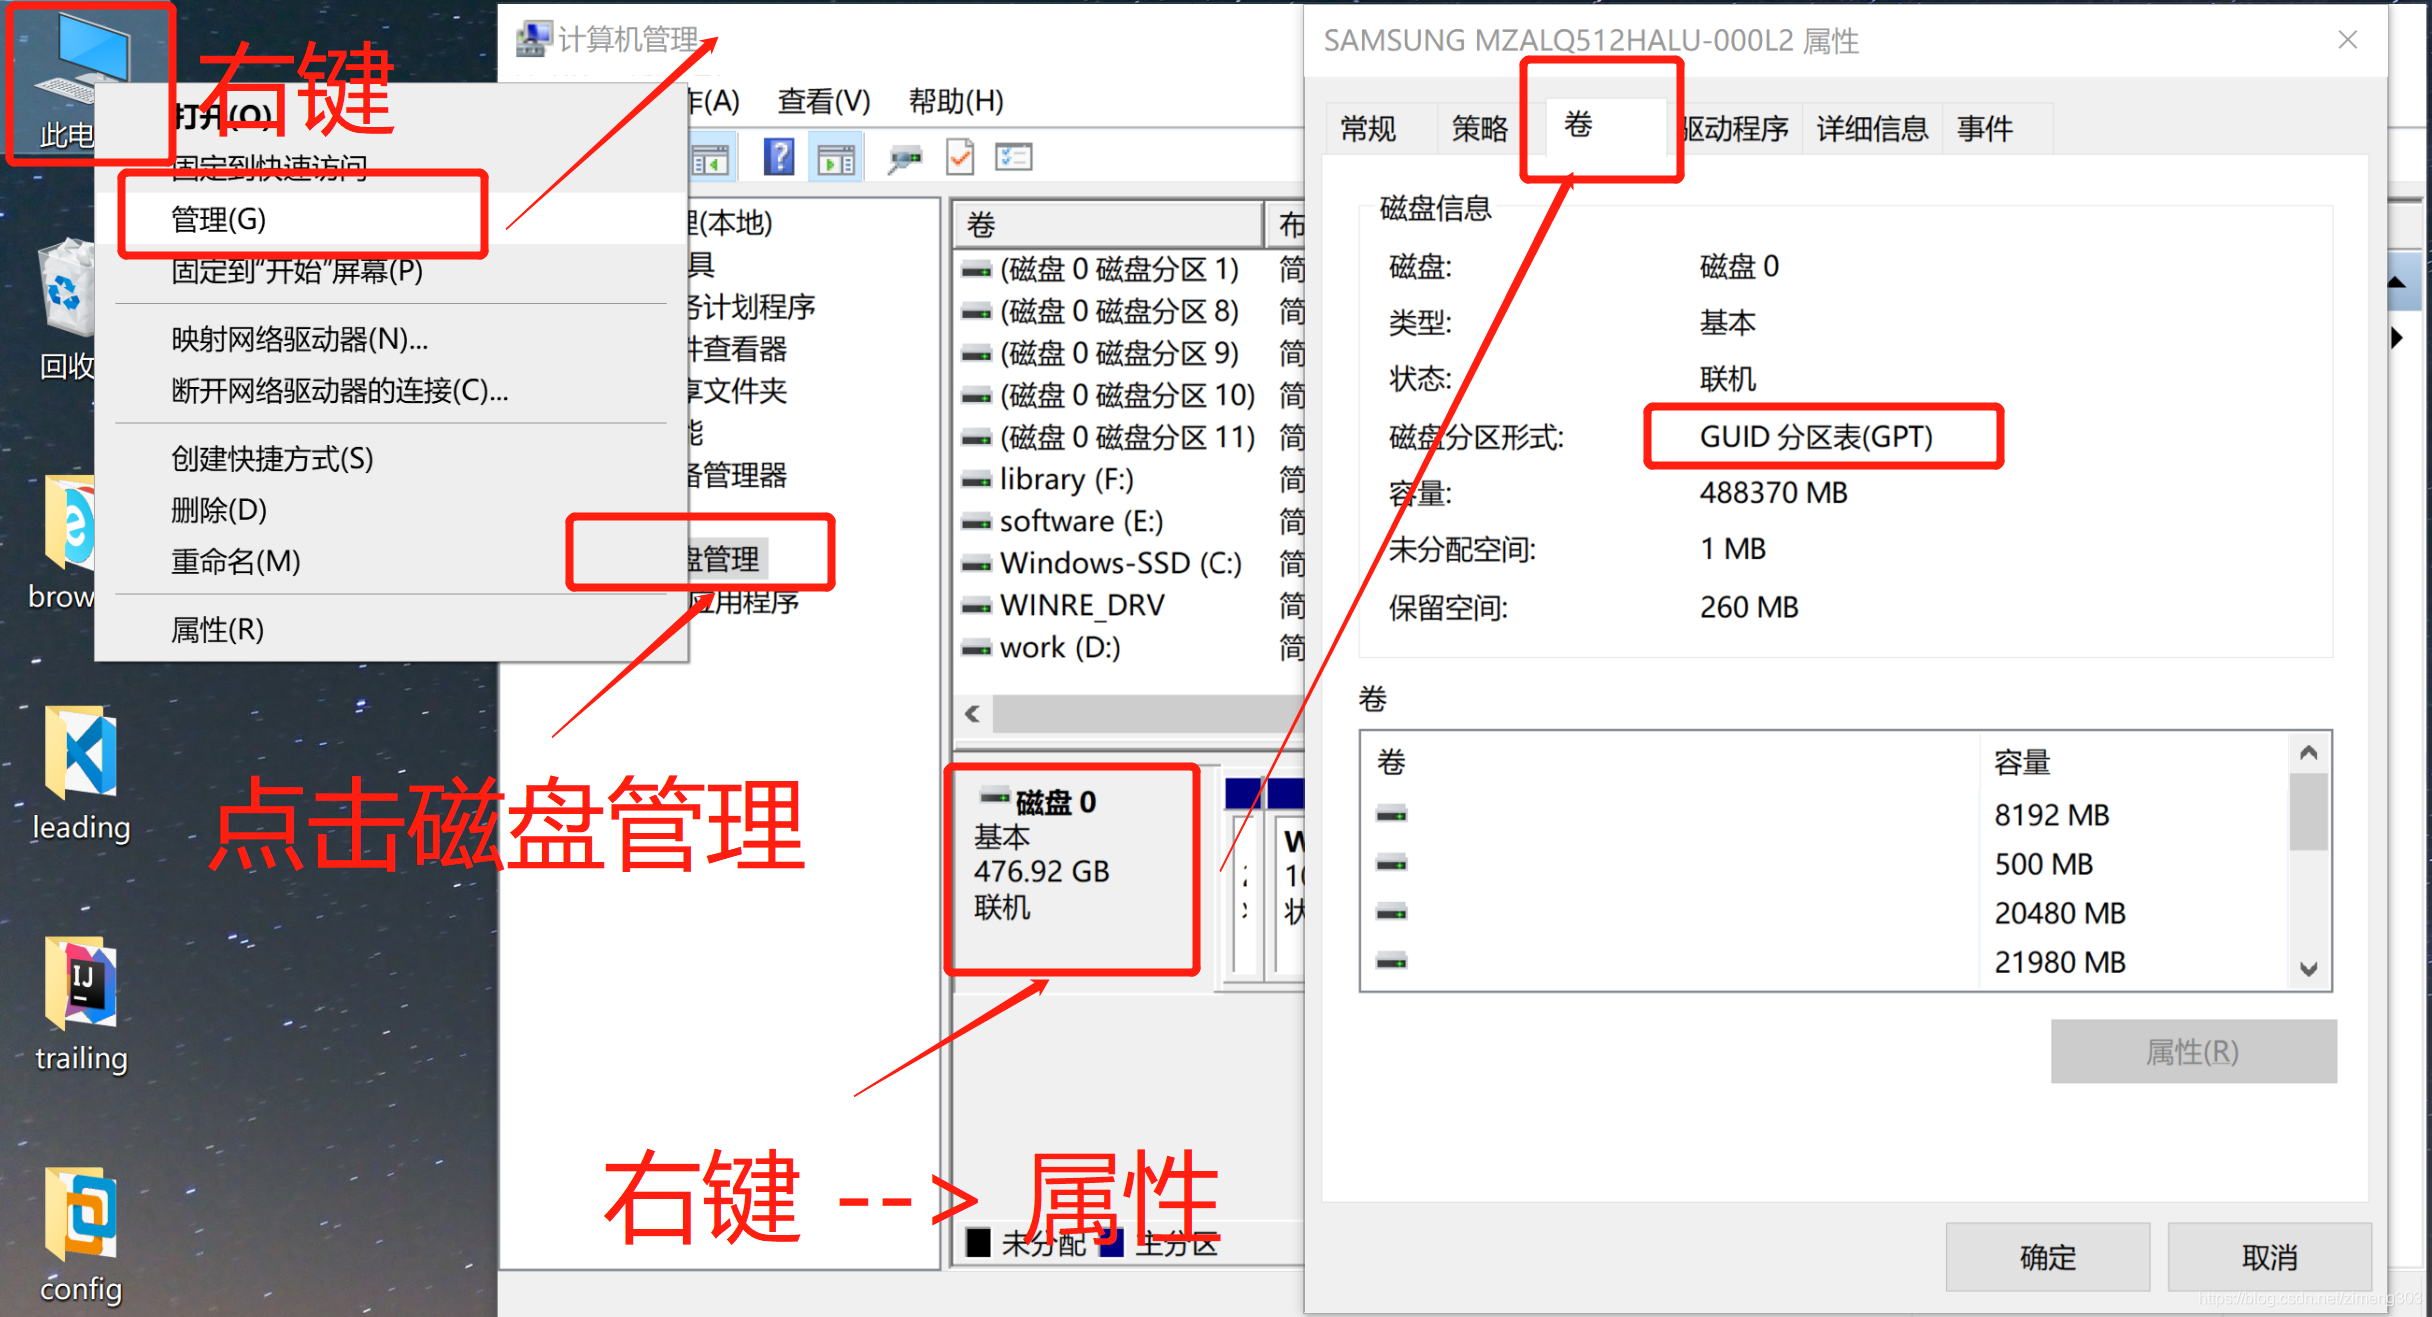
Task: Click the console pane toolbar icon left of Help
Action: coord(710,159)
